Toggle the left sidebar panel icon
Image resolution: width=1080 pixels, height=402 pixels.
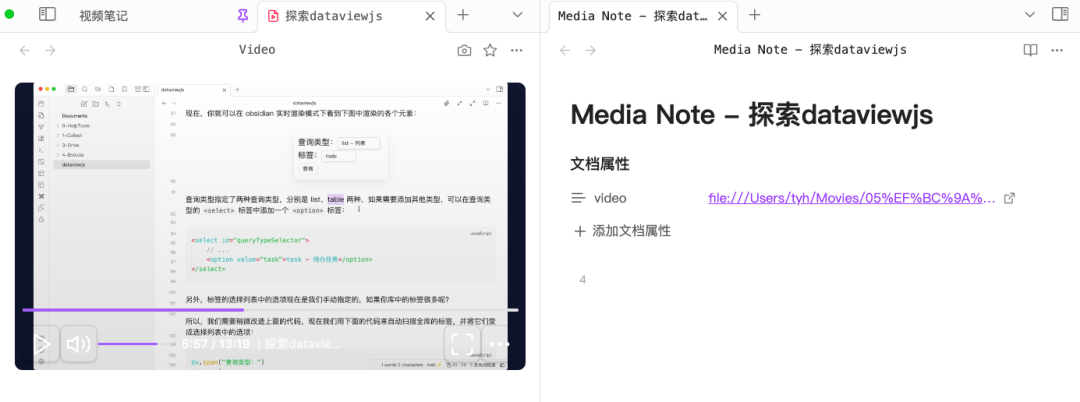[x=47, y=14]
